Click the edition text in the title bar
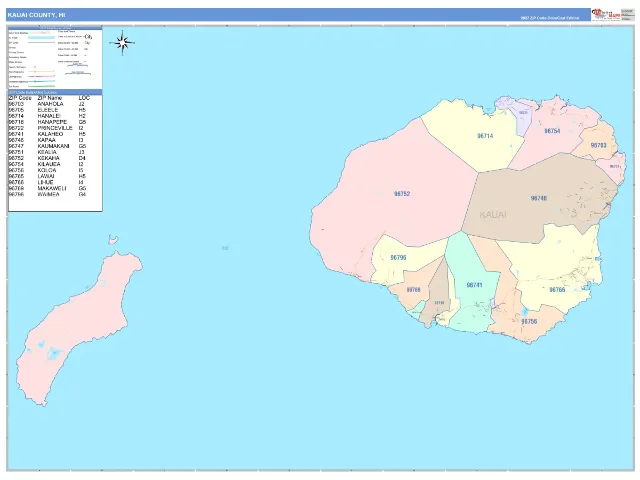 pyautogui.click(x=550, y=18)
